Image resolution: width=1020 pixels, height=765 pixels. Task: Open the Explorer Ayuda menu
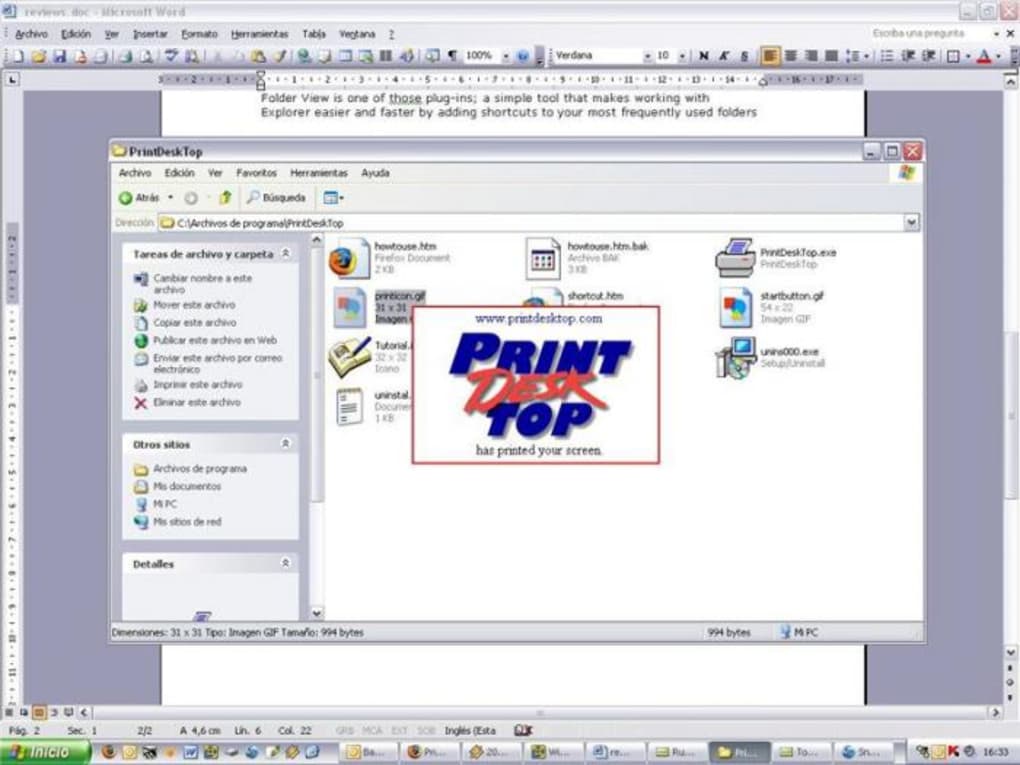pos(375,173)
